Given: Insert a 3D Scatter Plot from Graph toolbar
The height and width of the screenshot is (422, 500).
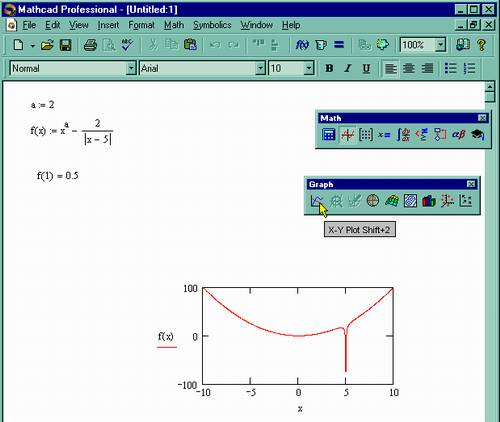Looking at the screenshot, I should coord(447,201).
